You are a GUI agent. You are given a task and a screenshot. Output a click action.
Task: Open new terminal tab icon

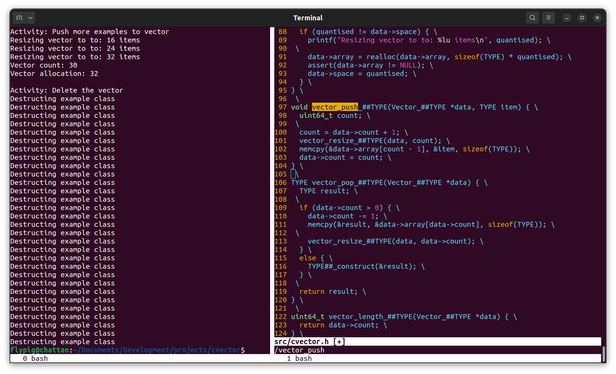pyautogui.click(x=19, y=18)
